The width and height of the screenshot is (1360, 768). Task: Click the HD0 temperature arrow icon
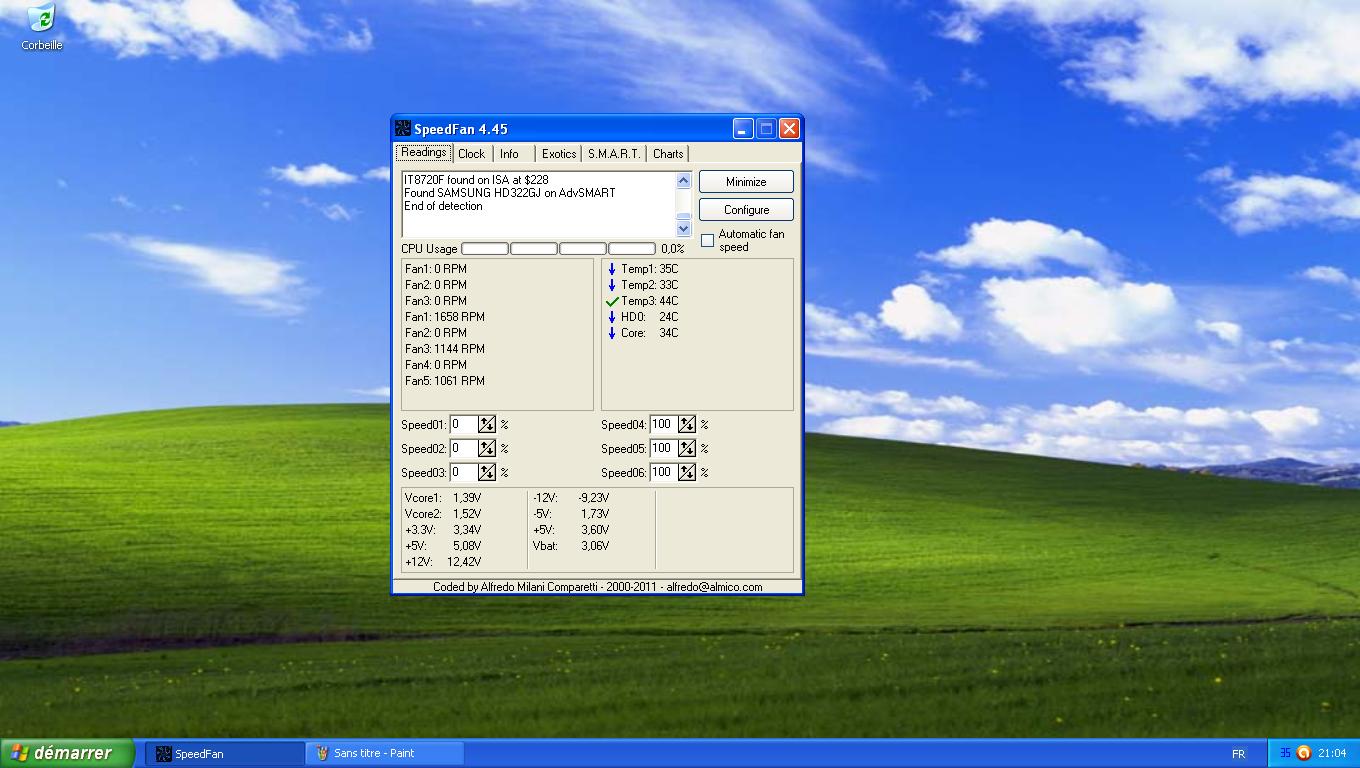click(612, 317)
